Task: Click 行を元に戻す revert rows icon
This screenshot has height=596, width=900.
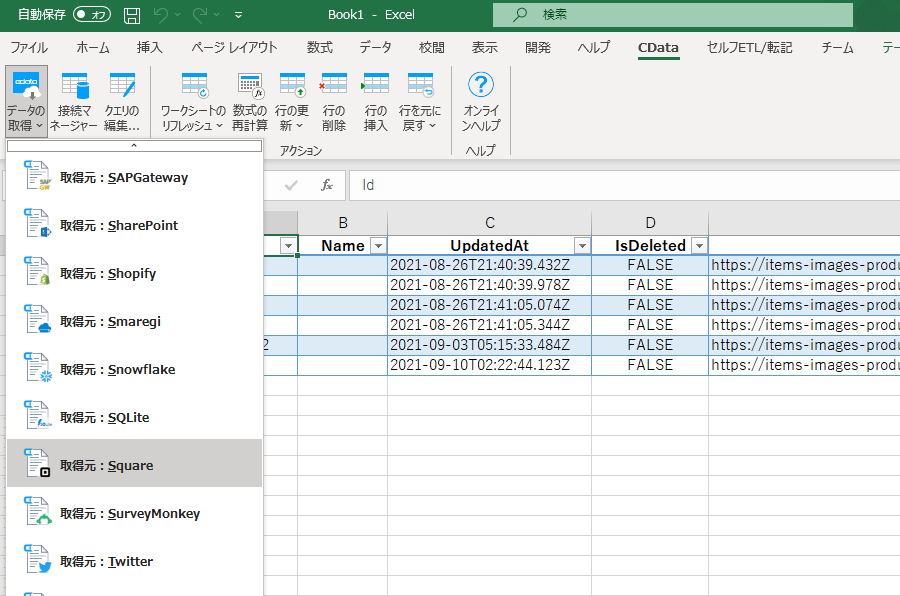Action: [420, 86]
